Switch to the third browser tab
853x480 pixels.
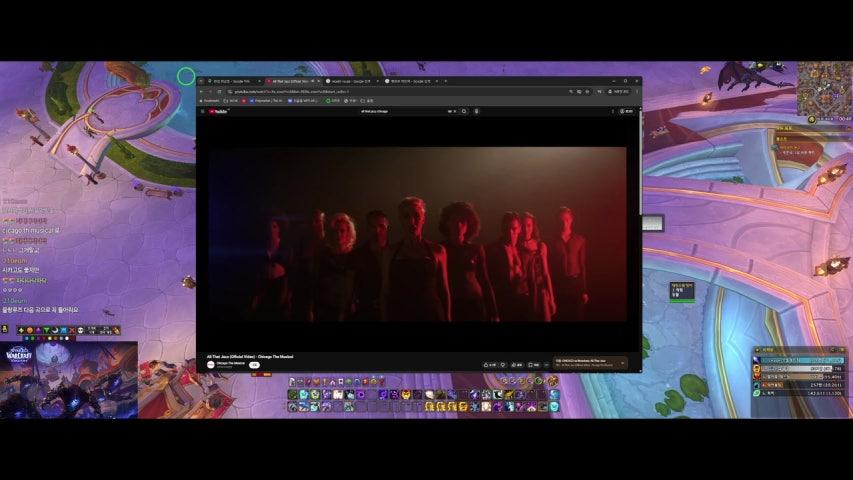point(352,81)
